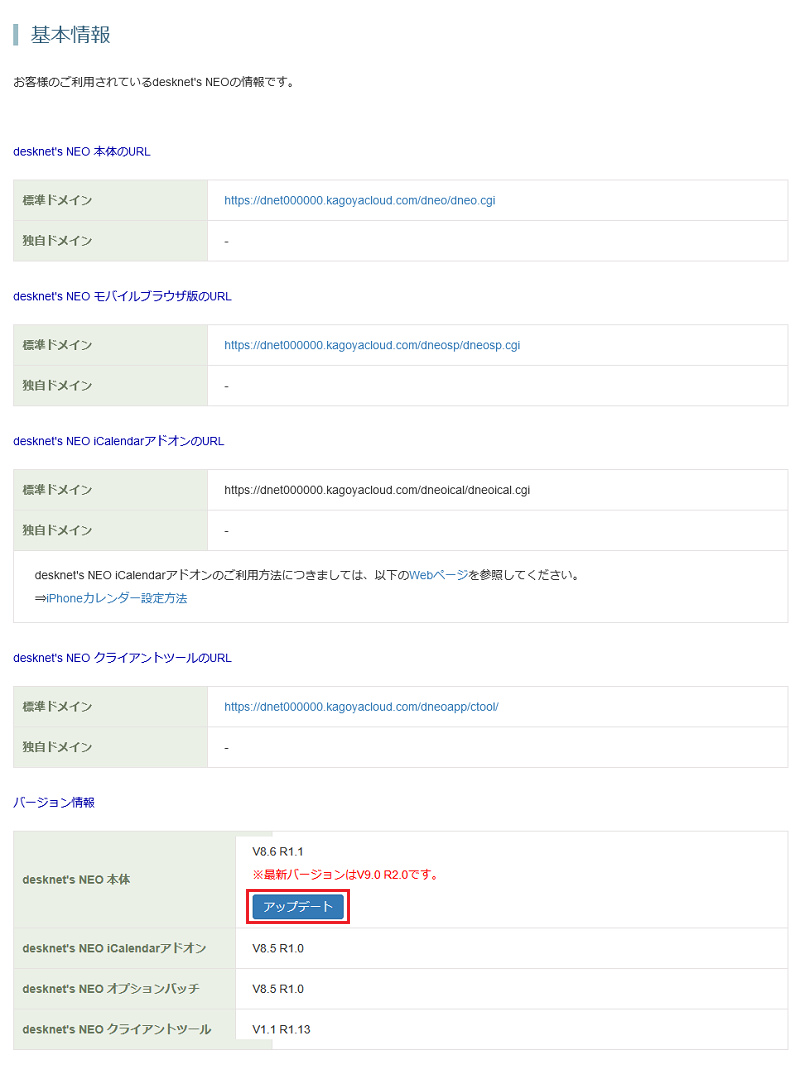Click the desknet's NEO 本体 version row label
Image resolution: width=800 pixels, height=1074 pixels.
76,879
